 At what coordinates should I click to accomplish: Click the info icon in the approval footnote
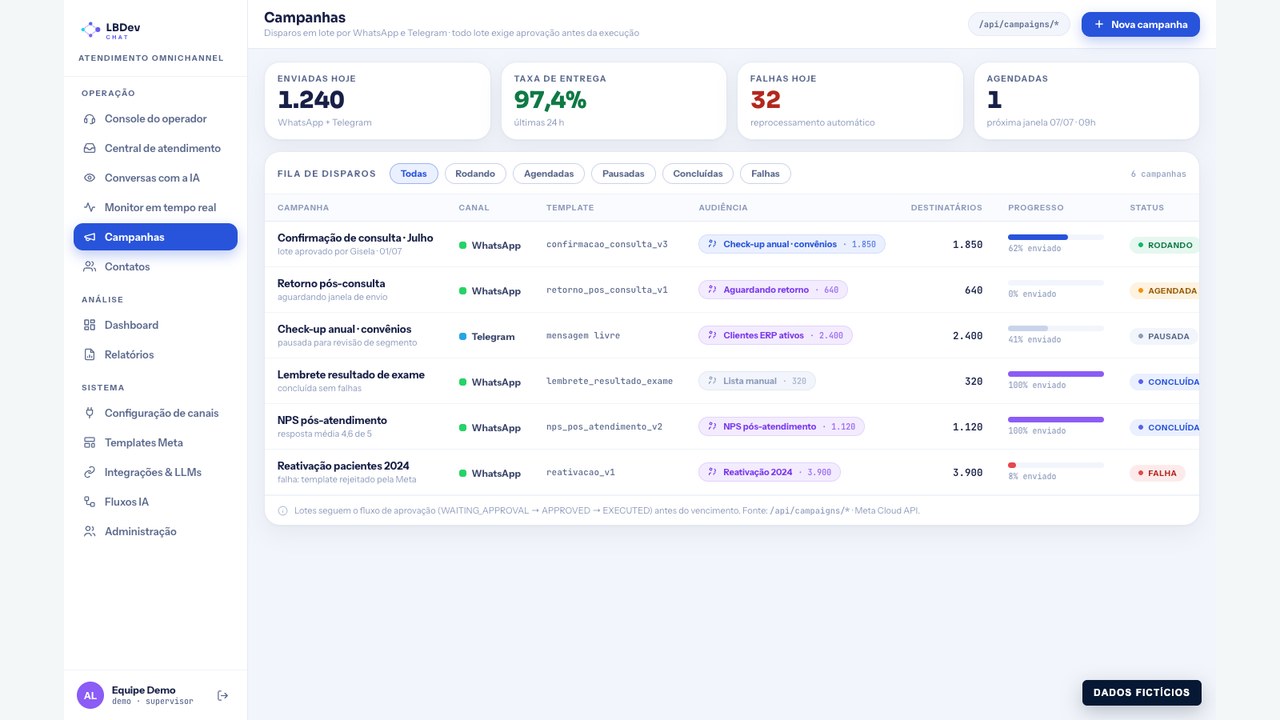(283, 510)
